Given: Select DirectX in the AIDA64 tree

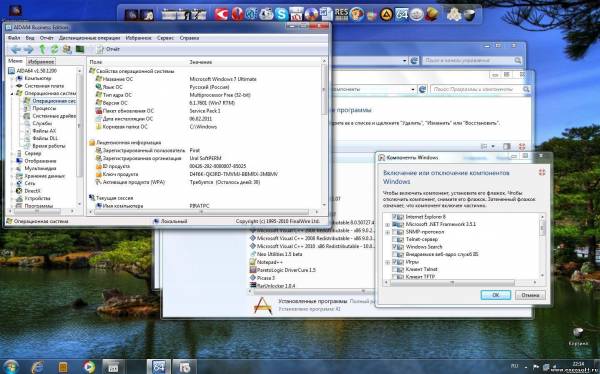Looking at the screenshot, I should (33, 191).
